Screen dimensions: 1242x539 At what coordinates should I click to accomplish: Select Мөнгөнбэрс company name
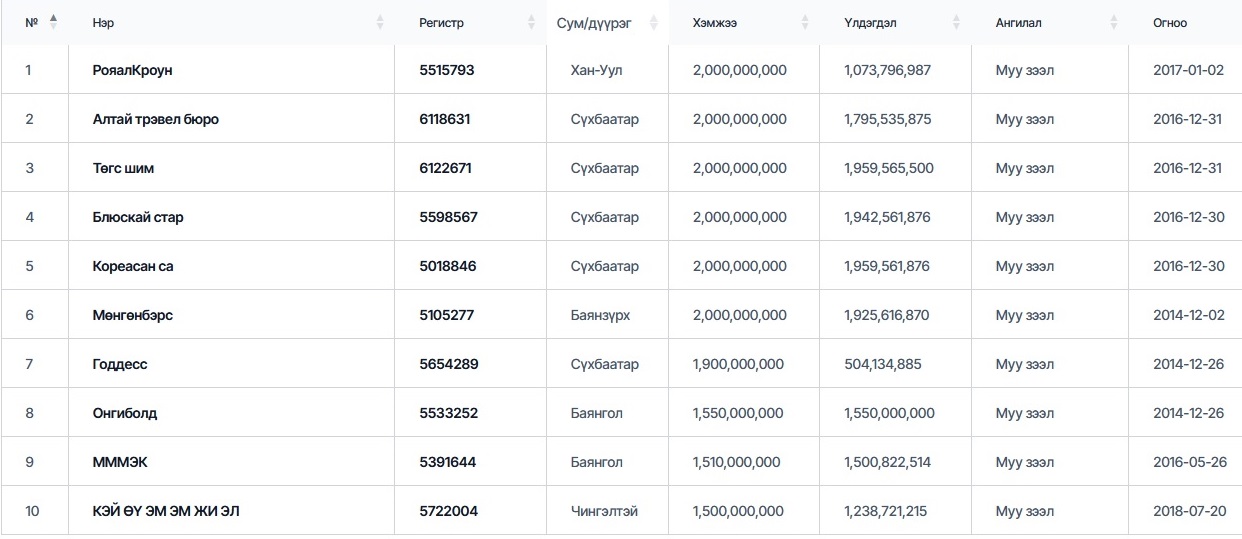[133, 315]
